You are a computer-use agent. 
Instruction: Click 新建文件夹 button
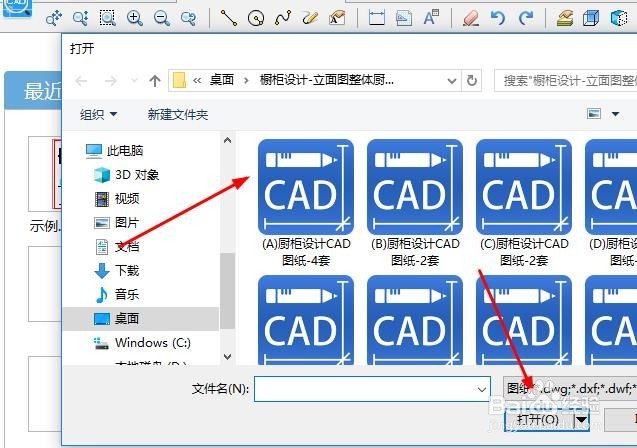(178, 115)
